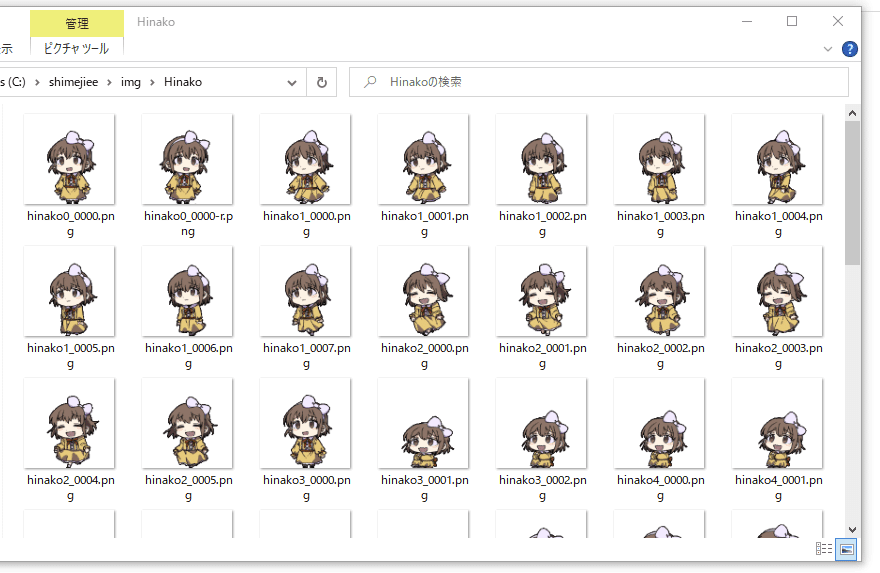Select hinako2_0000.png thumbnail
Screen dimensions: 880x573
424,291
